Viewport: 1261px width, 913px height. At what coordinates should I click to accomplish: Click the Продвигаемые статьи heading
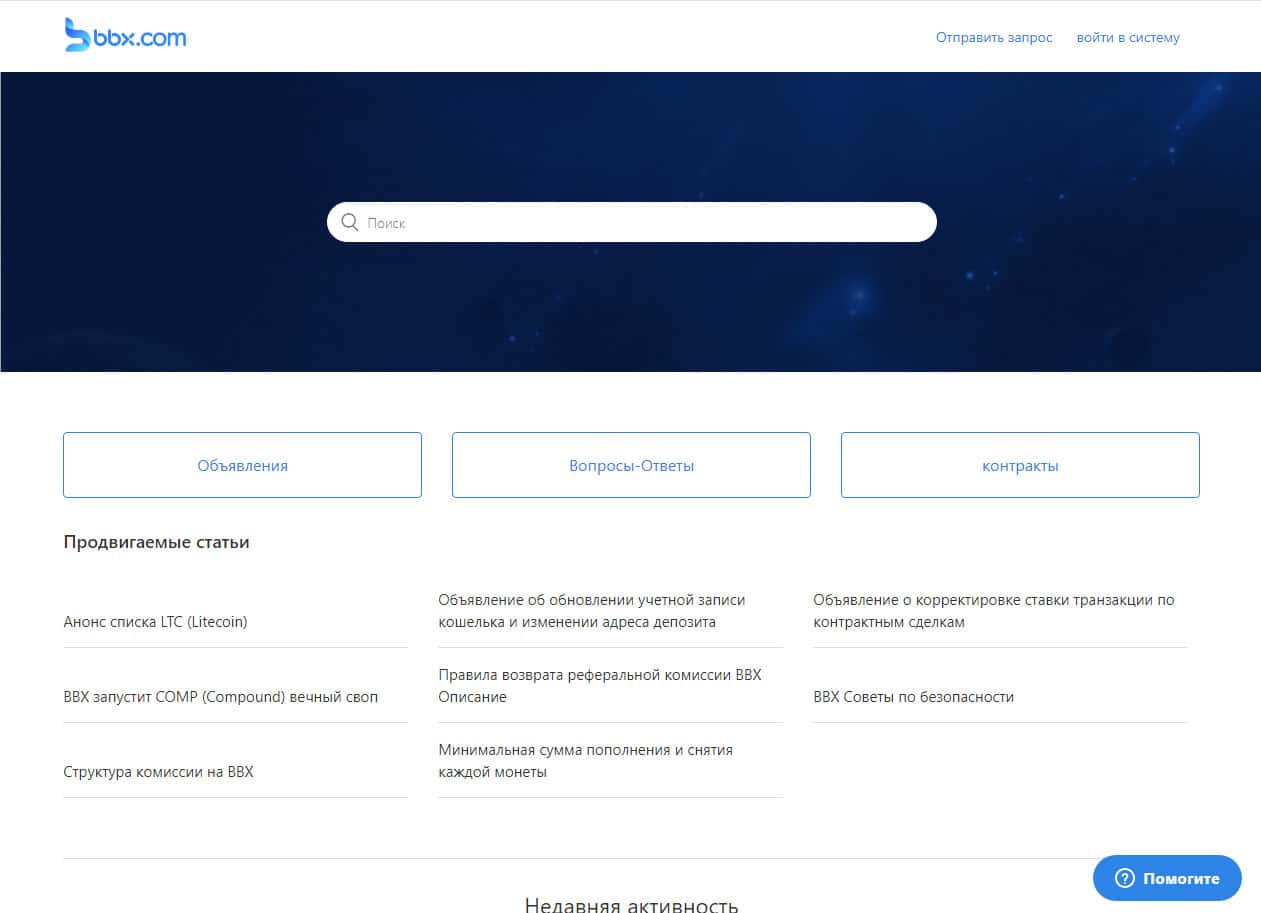click(x=156, y=542)
